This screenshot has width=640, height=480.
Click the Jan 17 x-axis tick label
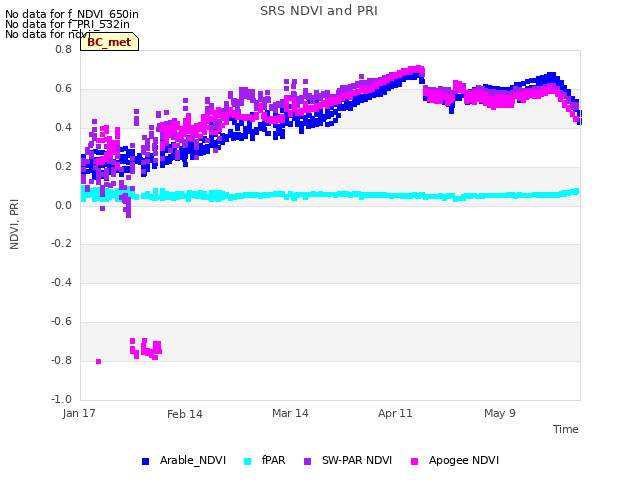tap(79, 413)
